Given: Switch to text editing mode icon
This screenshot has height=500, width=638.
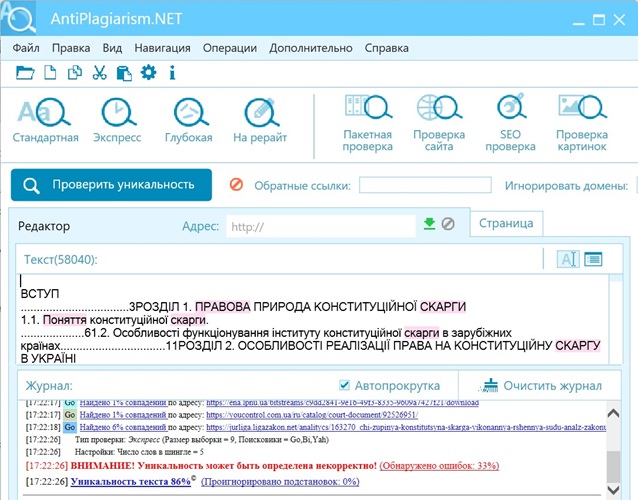Looking at the screenshot, I should pos(568,259).
